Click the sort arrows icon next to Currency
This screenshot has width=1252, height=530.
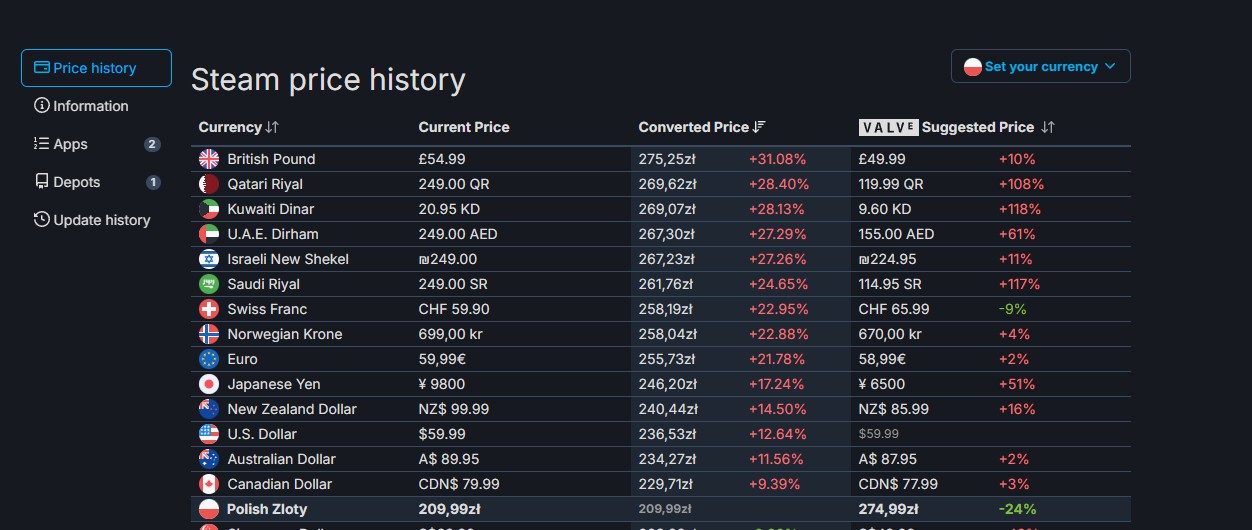[272, 127]
